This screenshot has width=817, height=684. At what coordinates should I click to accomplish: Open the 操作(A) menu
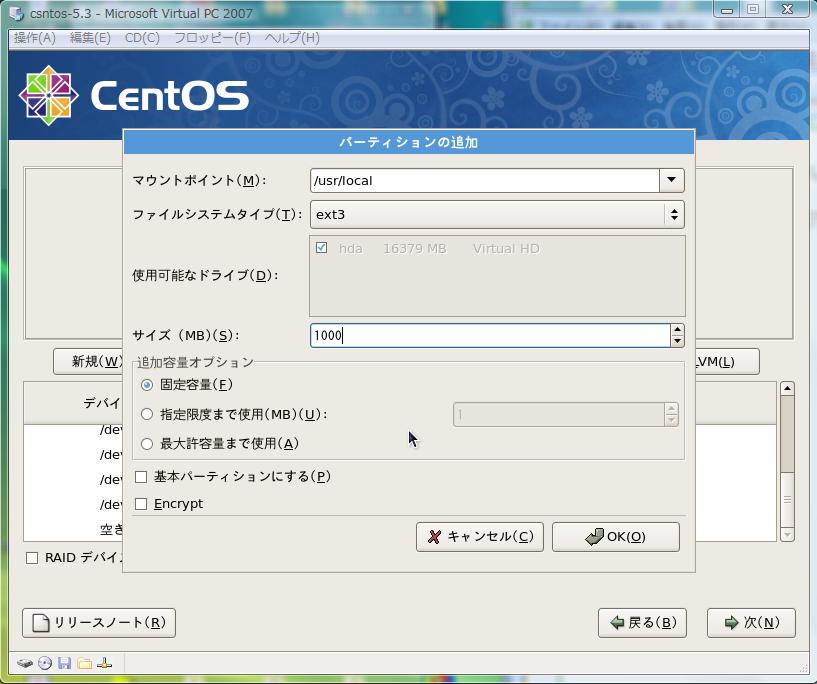(35, 38)
